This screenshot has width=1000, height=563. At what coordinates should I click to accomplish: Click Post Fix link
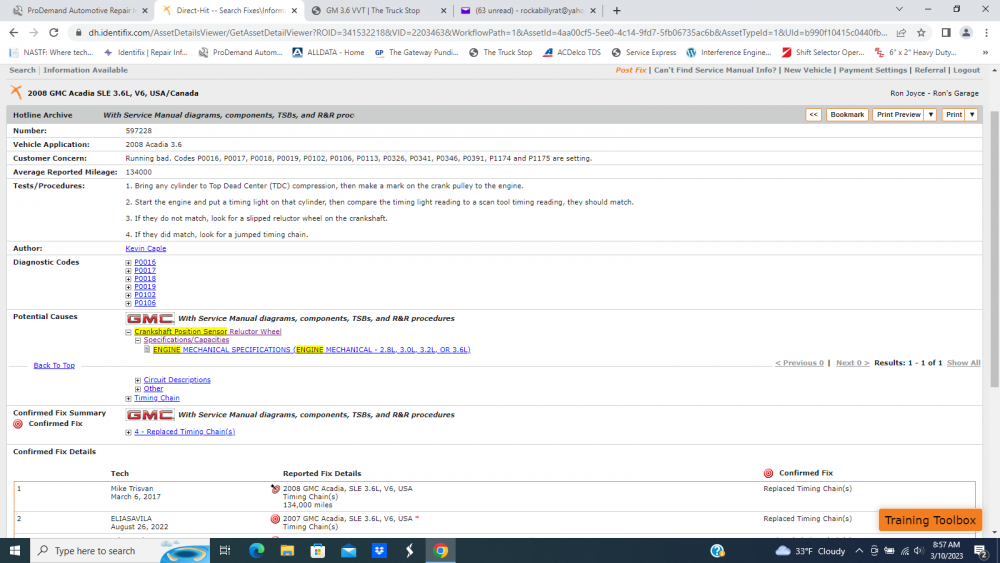point(631,70)
